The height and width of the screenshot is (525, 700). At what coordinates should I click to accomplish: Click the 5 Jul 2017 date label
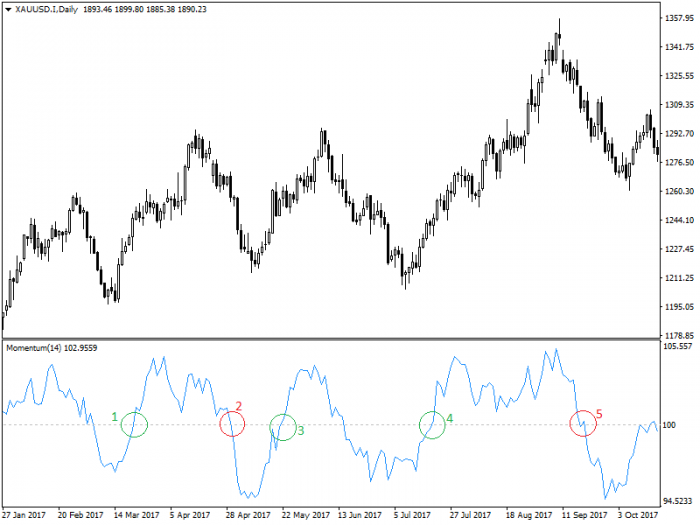coord(412,515)
